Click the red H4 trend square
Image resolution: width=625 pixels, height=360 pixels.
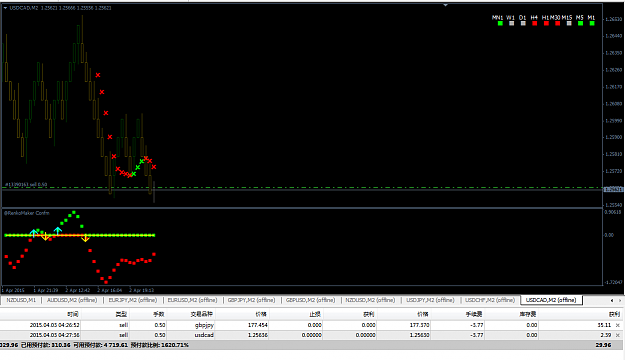point(535,24)
